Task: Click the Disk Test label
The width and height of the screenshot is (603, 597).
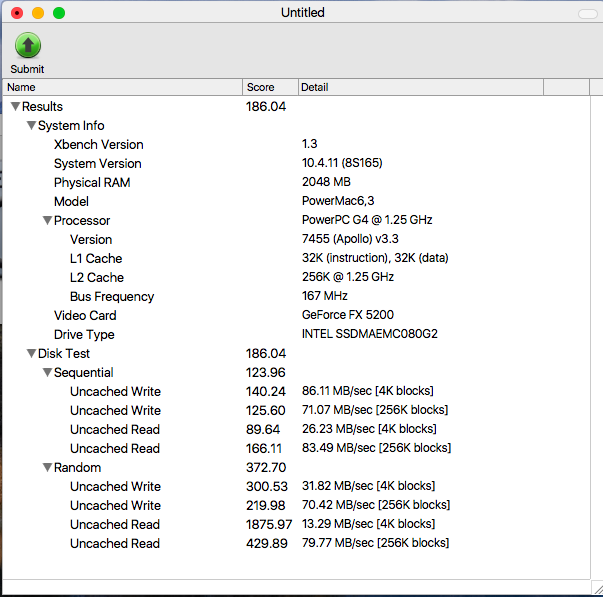Action: pyautogui.click(x=64, y=353)
